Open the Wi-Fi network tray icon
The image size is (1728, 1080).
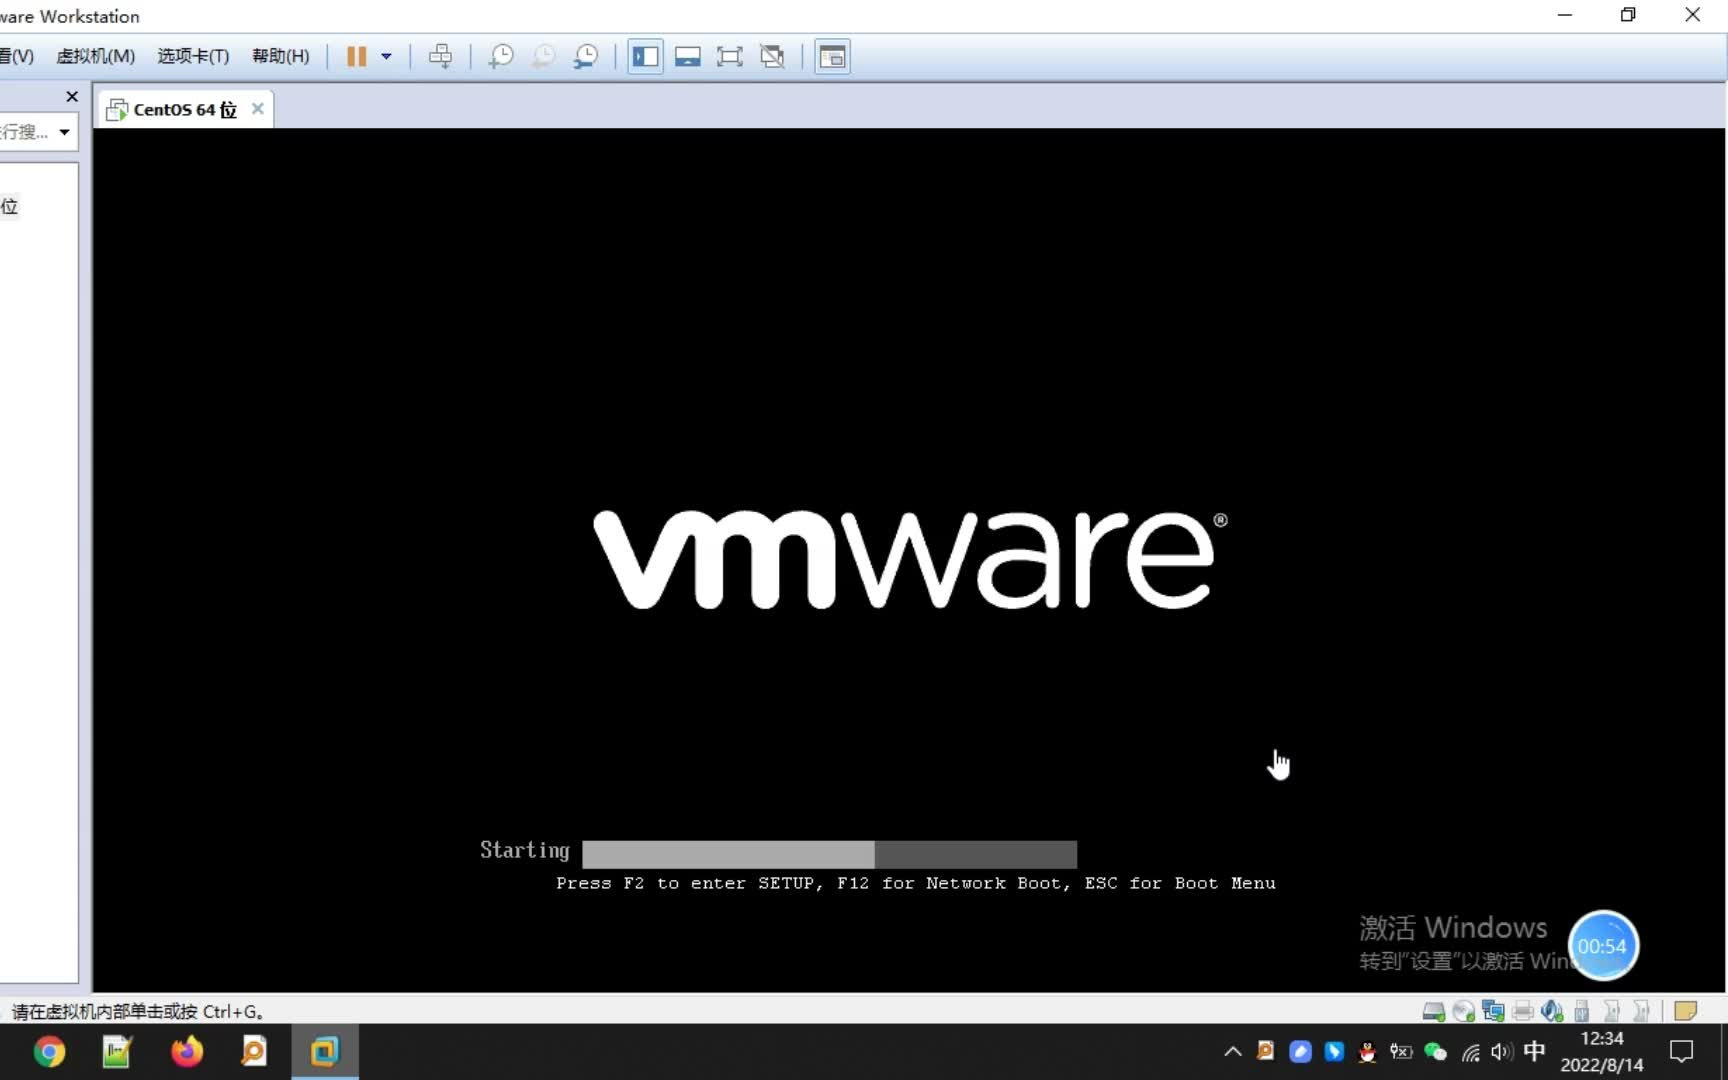coord(1470,1051)
